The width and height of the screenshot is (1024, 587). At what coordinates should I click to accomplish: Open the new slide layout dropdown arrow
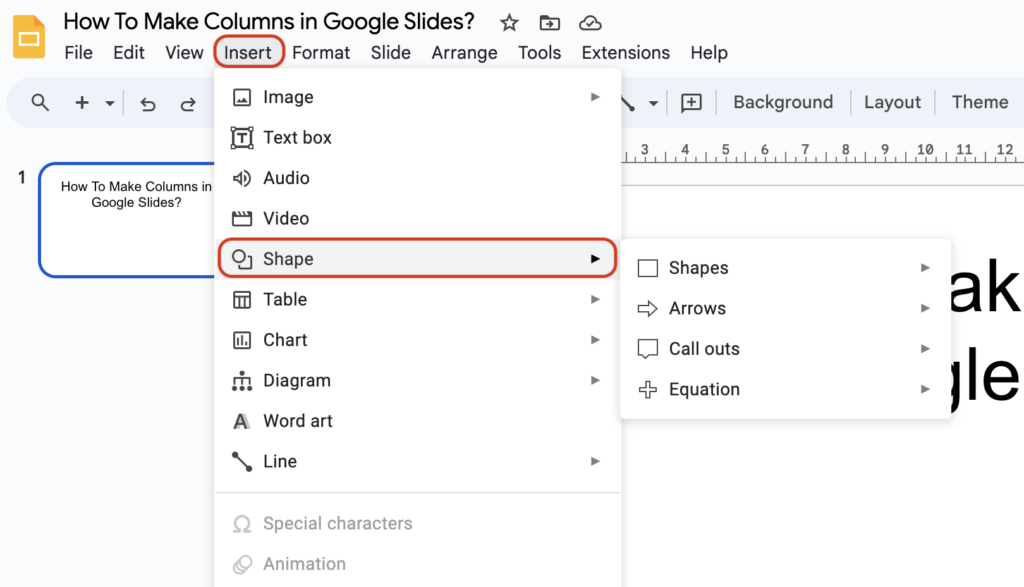pyautogui.click(x=110, y=102)
